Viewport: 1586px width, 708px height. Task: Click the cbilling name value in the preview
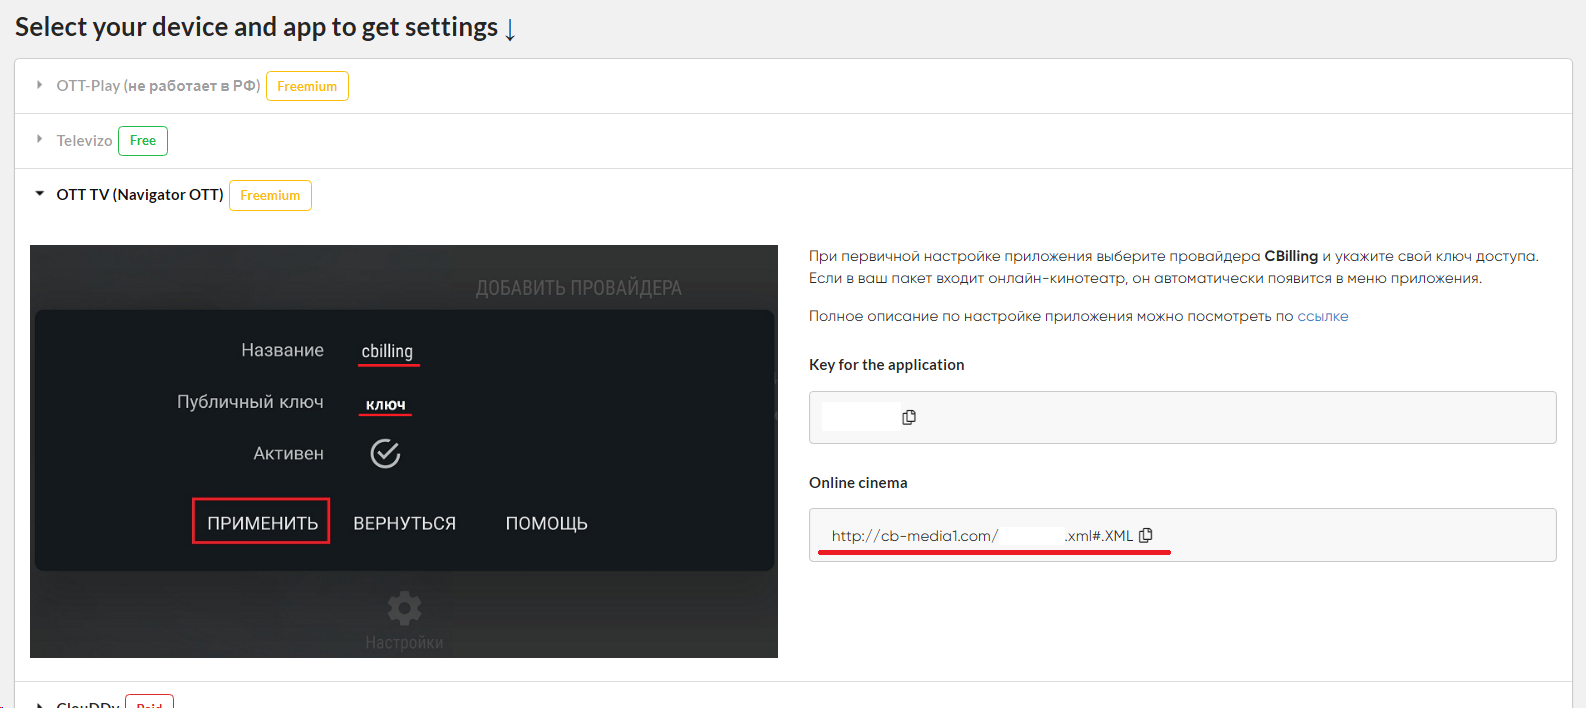(x=387, y=351)
